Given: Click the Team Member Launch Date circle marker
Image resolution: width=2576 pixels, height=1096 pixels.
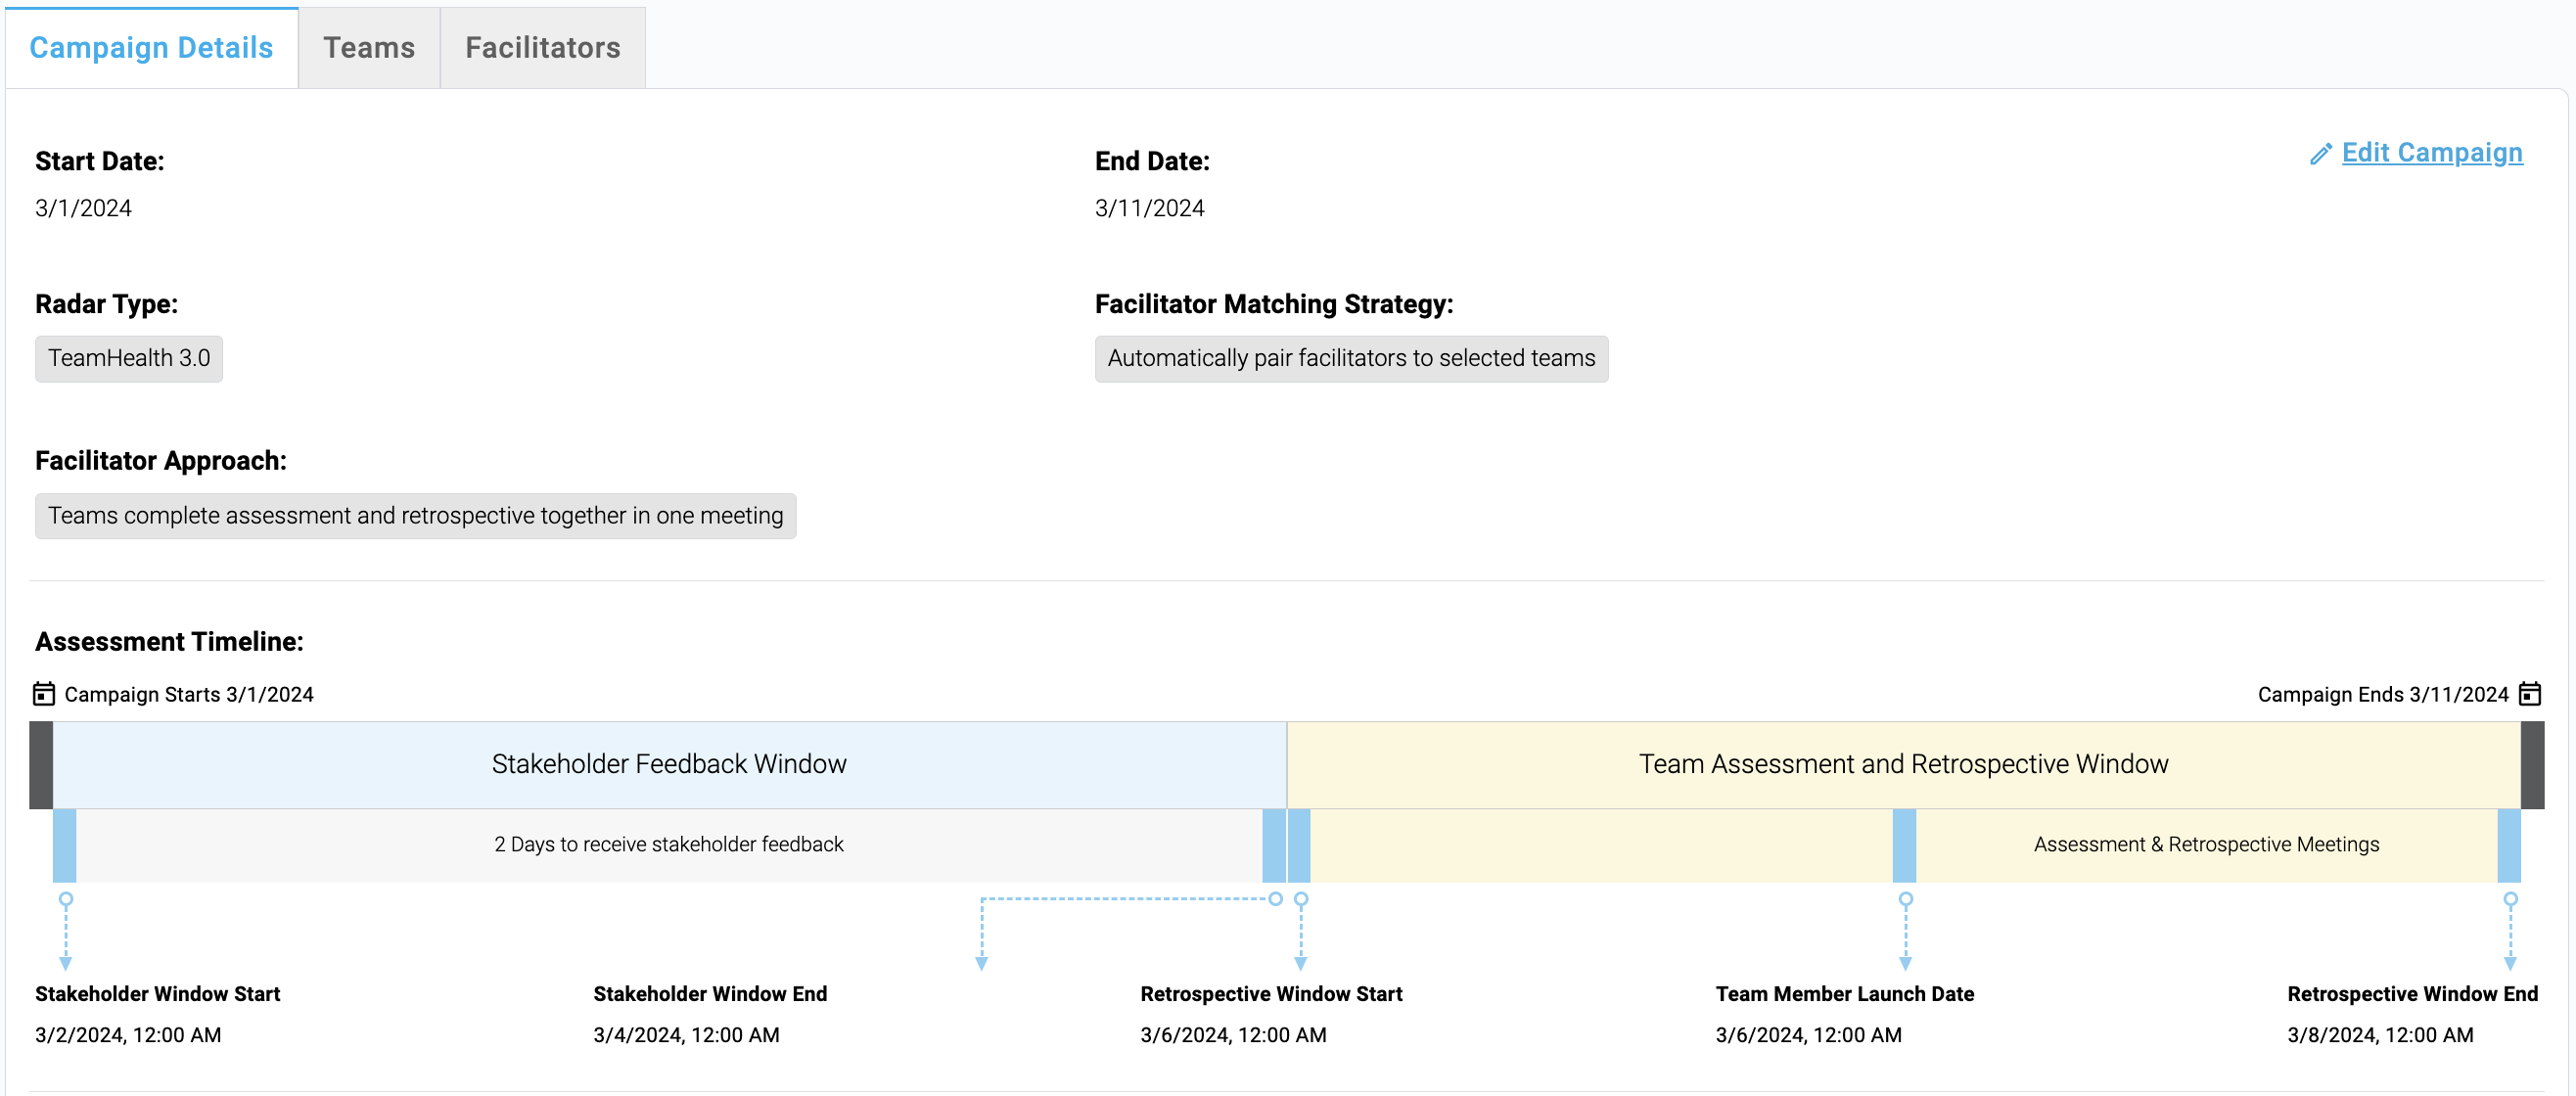Looking at the screenshot, I should tap(1906, 900).
